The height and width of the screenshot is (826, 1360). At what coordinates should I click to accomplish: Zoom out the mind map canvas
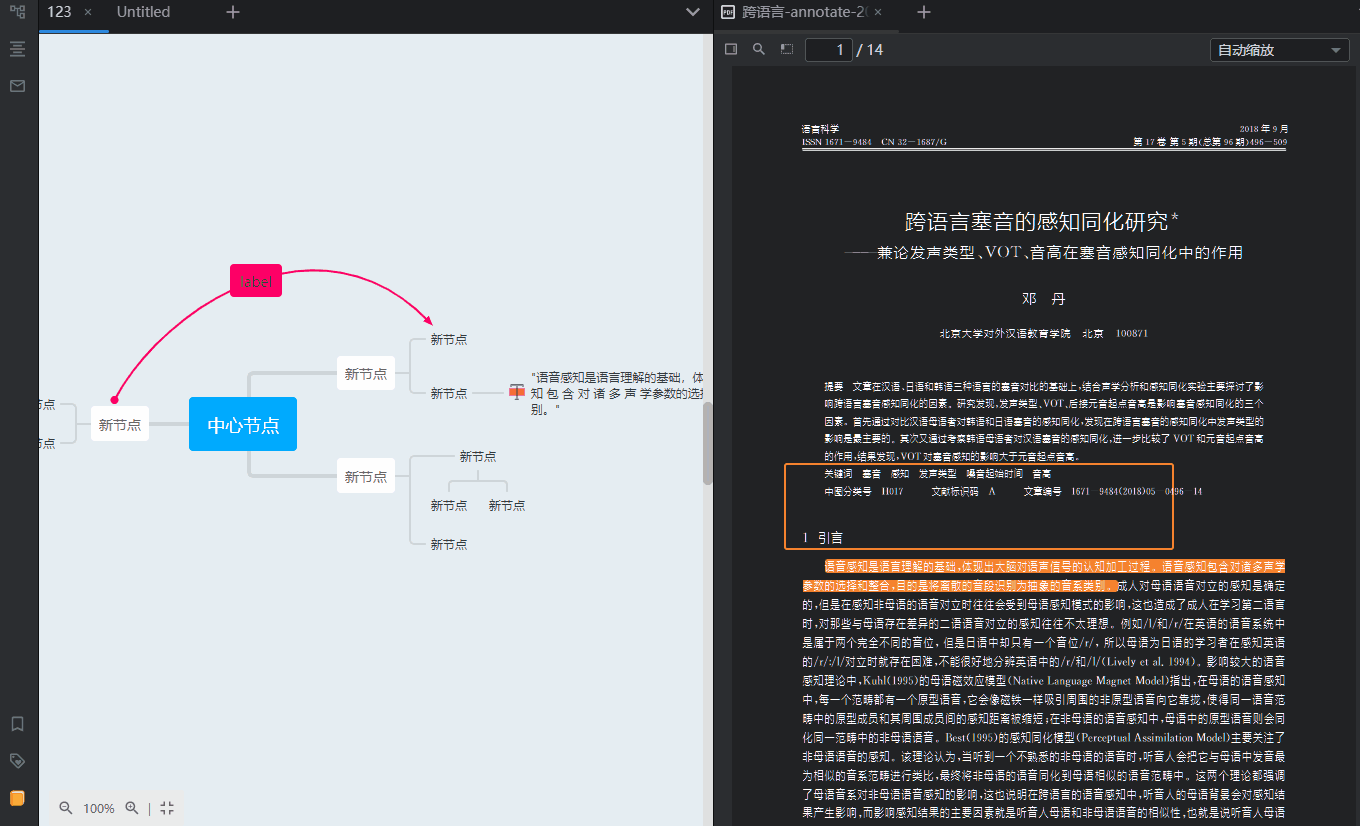66,808
